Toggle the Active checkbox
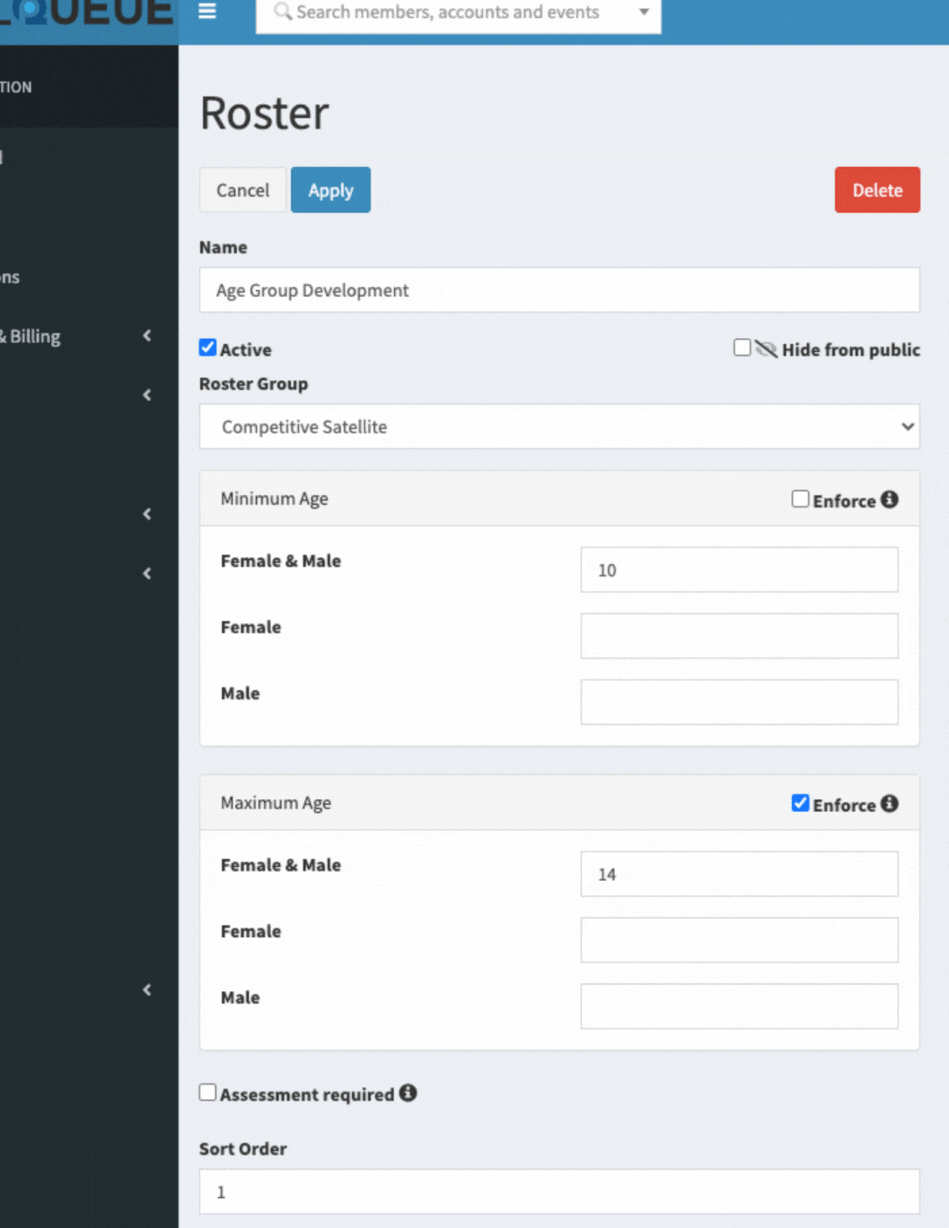 point(208,348)
